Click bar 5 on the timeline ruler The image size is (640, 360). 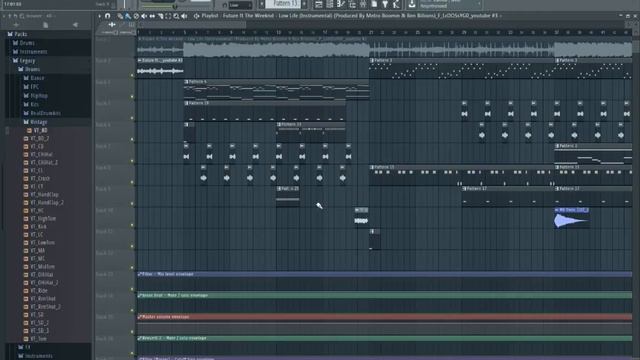[x=184, y=32]
